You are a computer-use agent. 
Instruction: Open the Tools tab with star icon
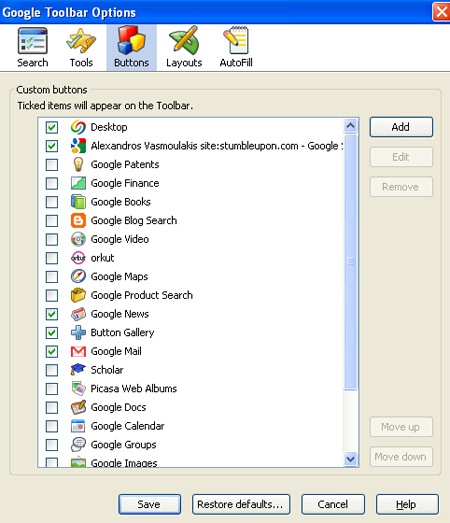(x=81, y=48)
